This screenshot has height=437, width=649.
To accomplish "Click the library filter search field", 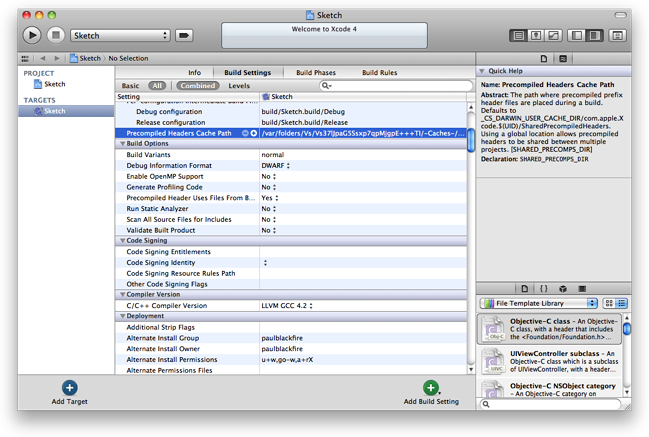I will point(550,404).
